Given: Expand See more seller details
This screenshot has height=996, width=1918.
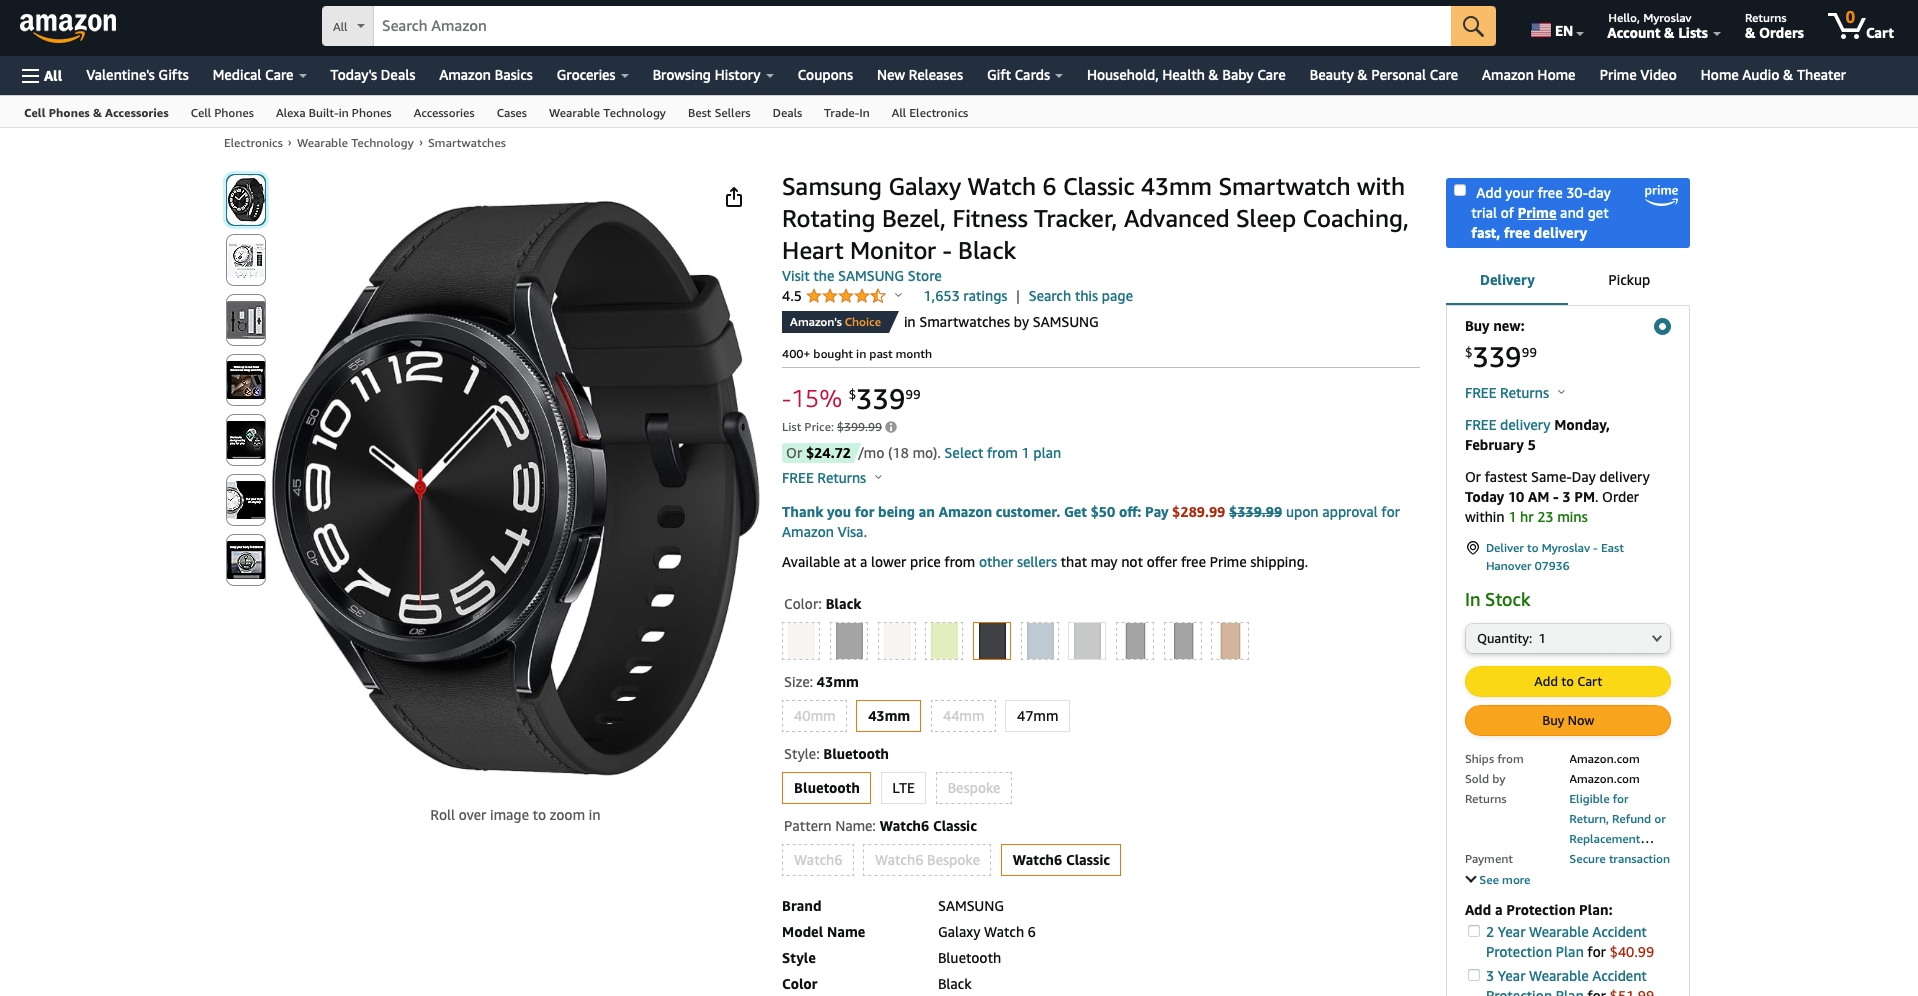Looking at the screenshot, I should [1498, 880].
